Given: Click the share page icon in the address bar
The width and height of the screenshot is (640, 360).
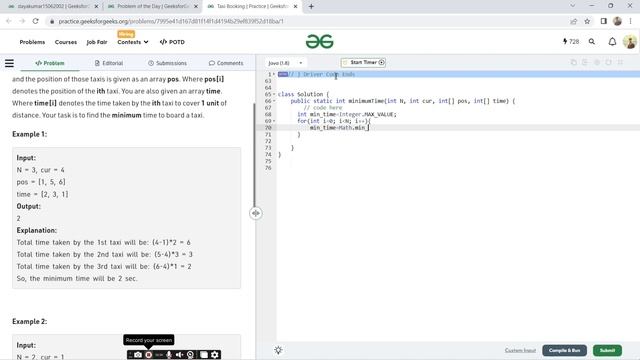Looking at the screenshot, I should (x=573, y=21).
